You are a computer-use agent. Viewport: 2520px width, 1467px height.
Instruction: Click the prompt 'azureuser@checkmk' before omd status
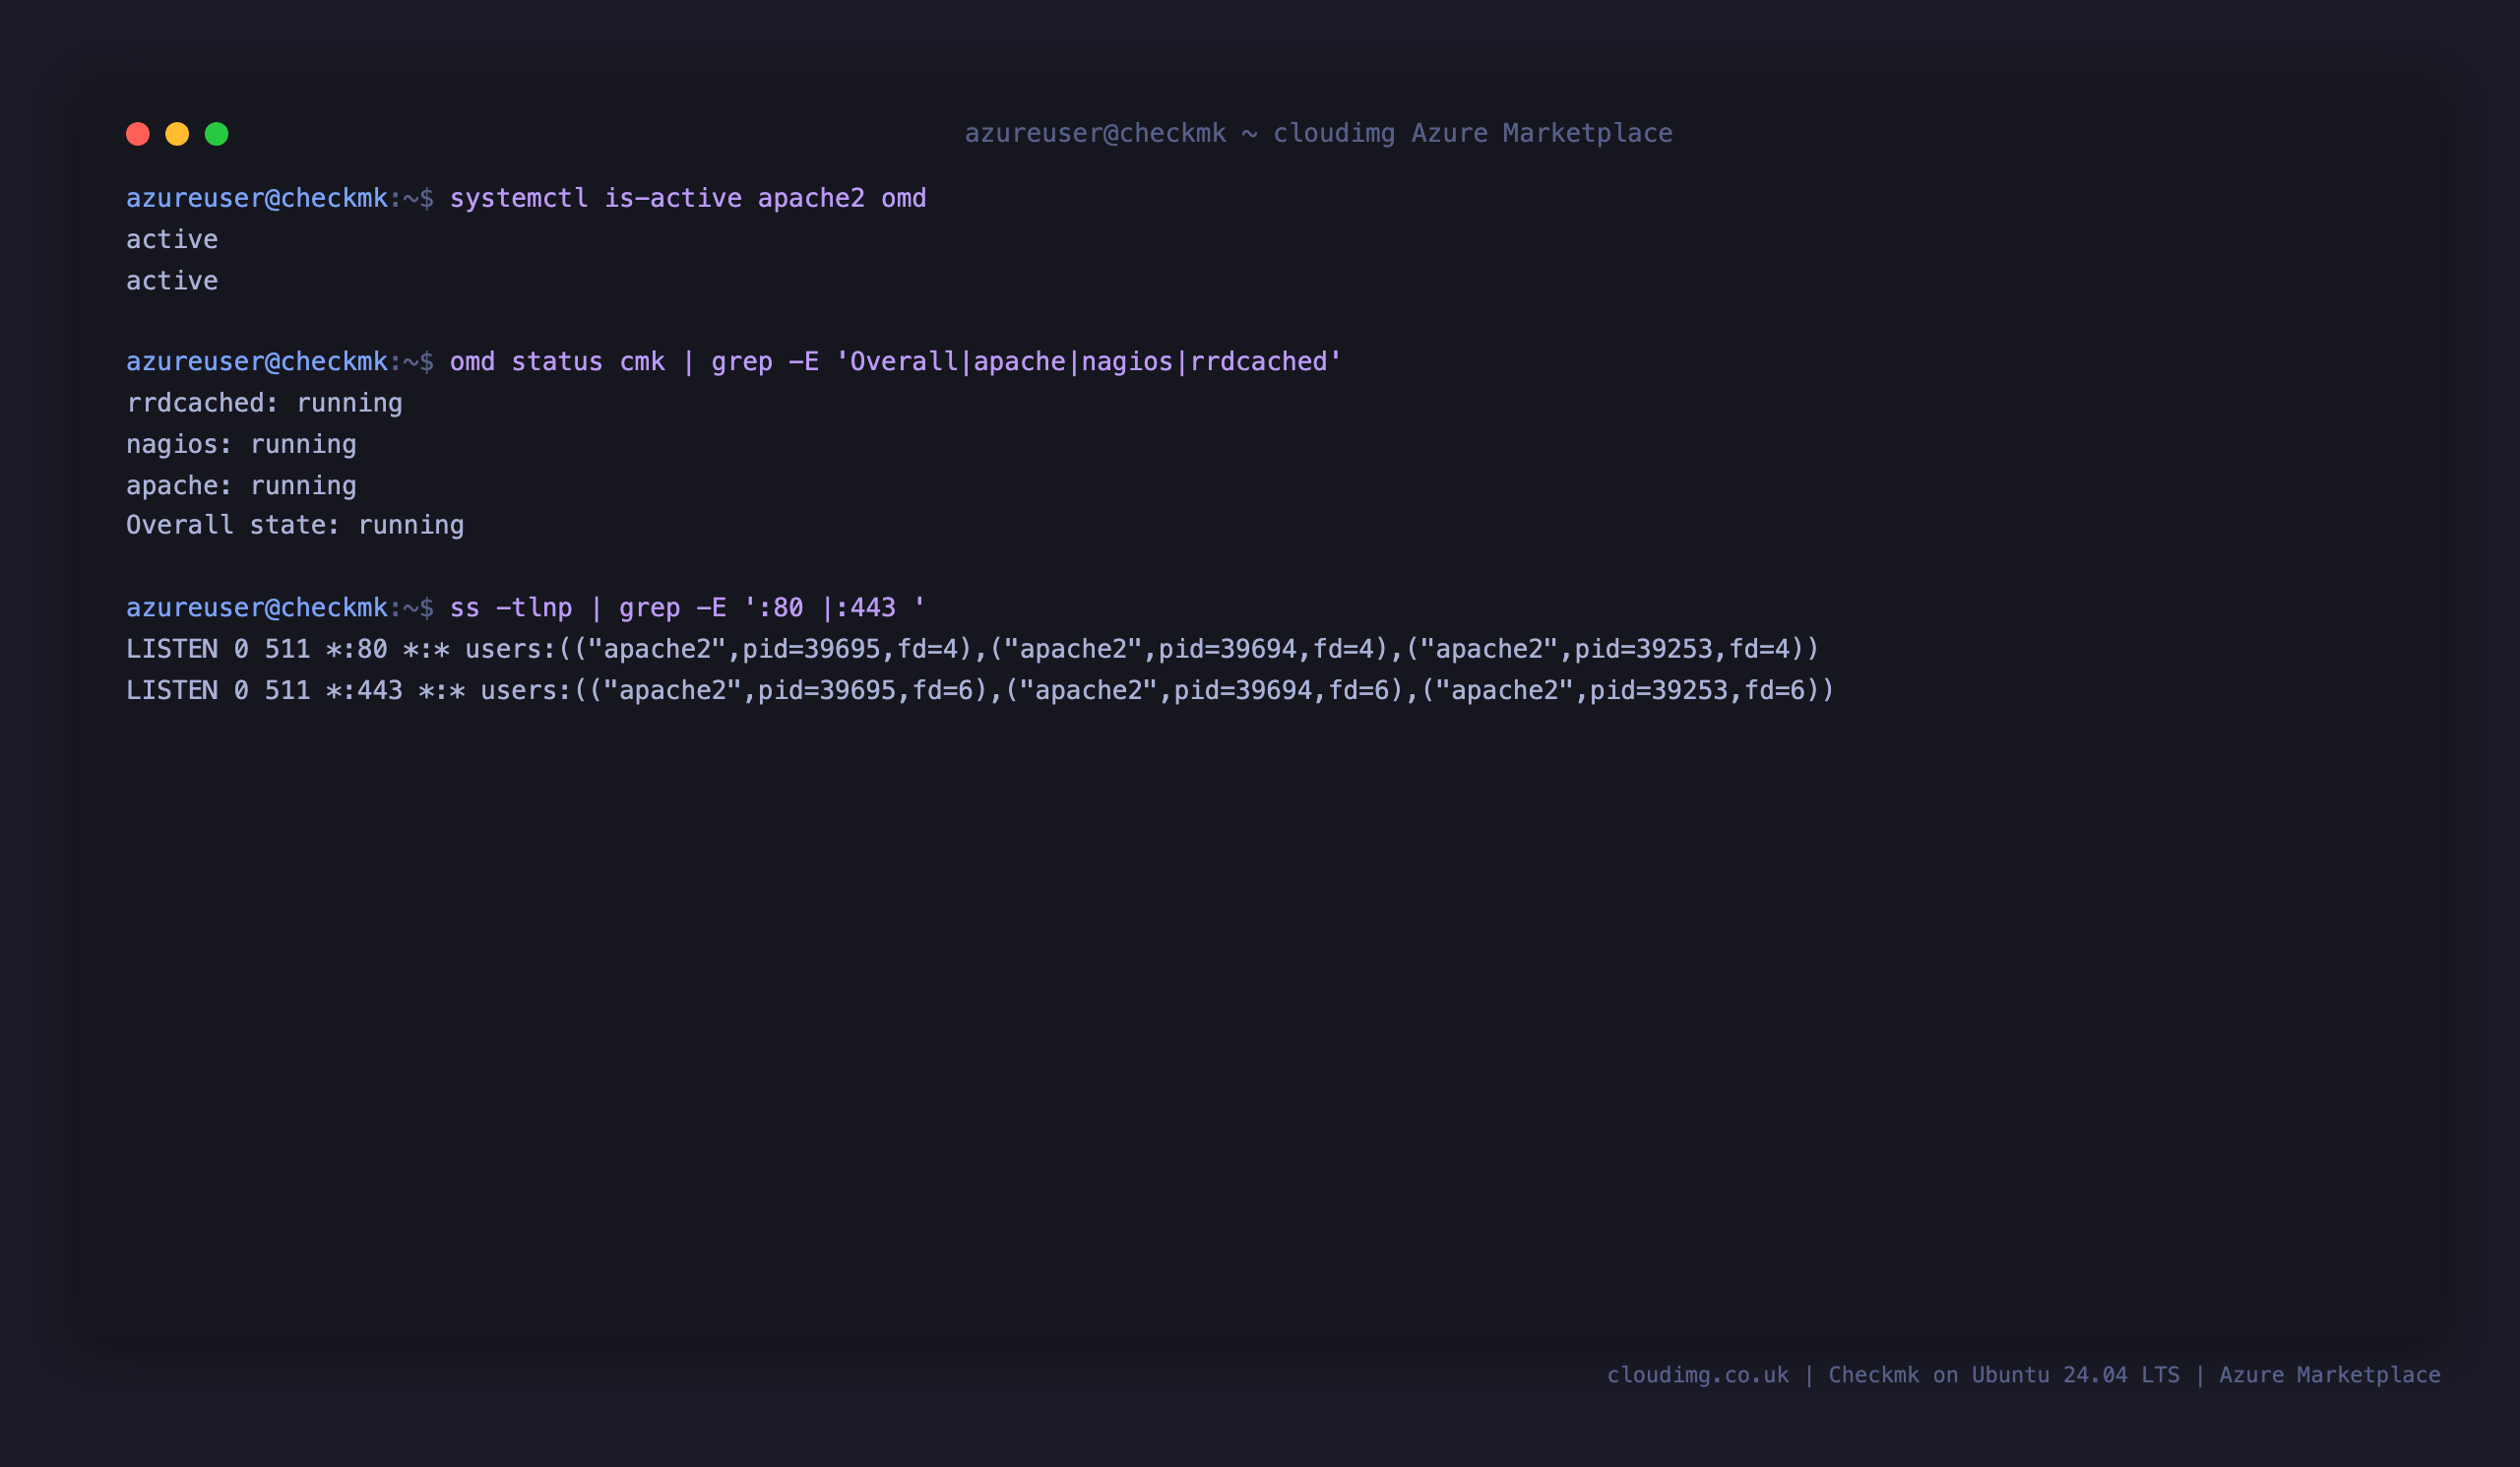pos(257,361)
